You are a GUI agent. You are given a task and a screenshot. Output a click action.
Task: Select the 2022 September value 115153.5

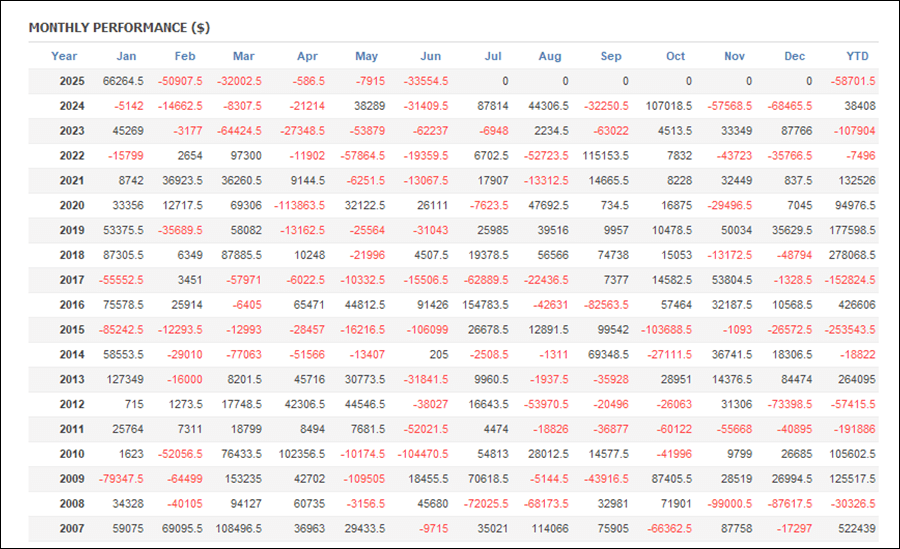(x=606, y=156)
